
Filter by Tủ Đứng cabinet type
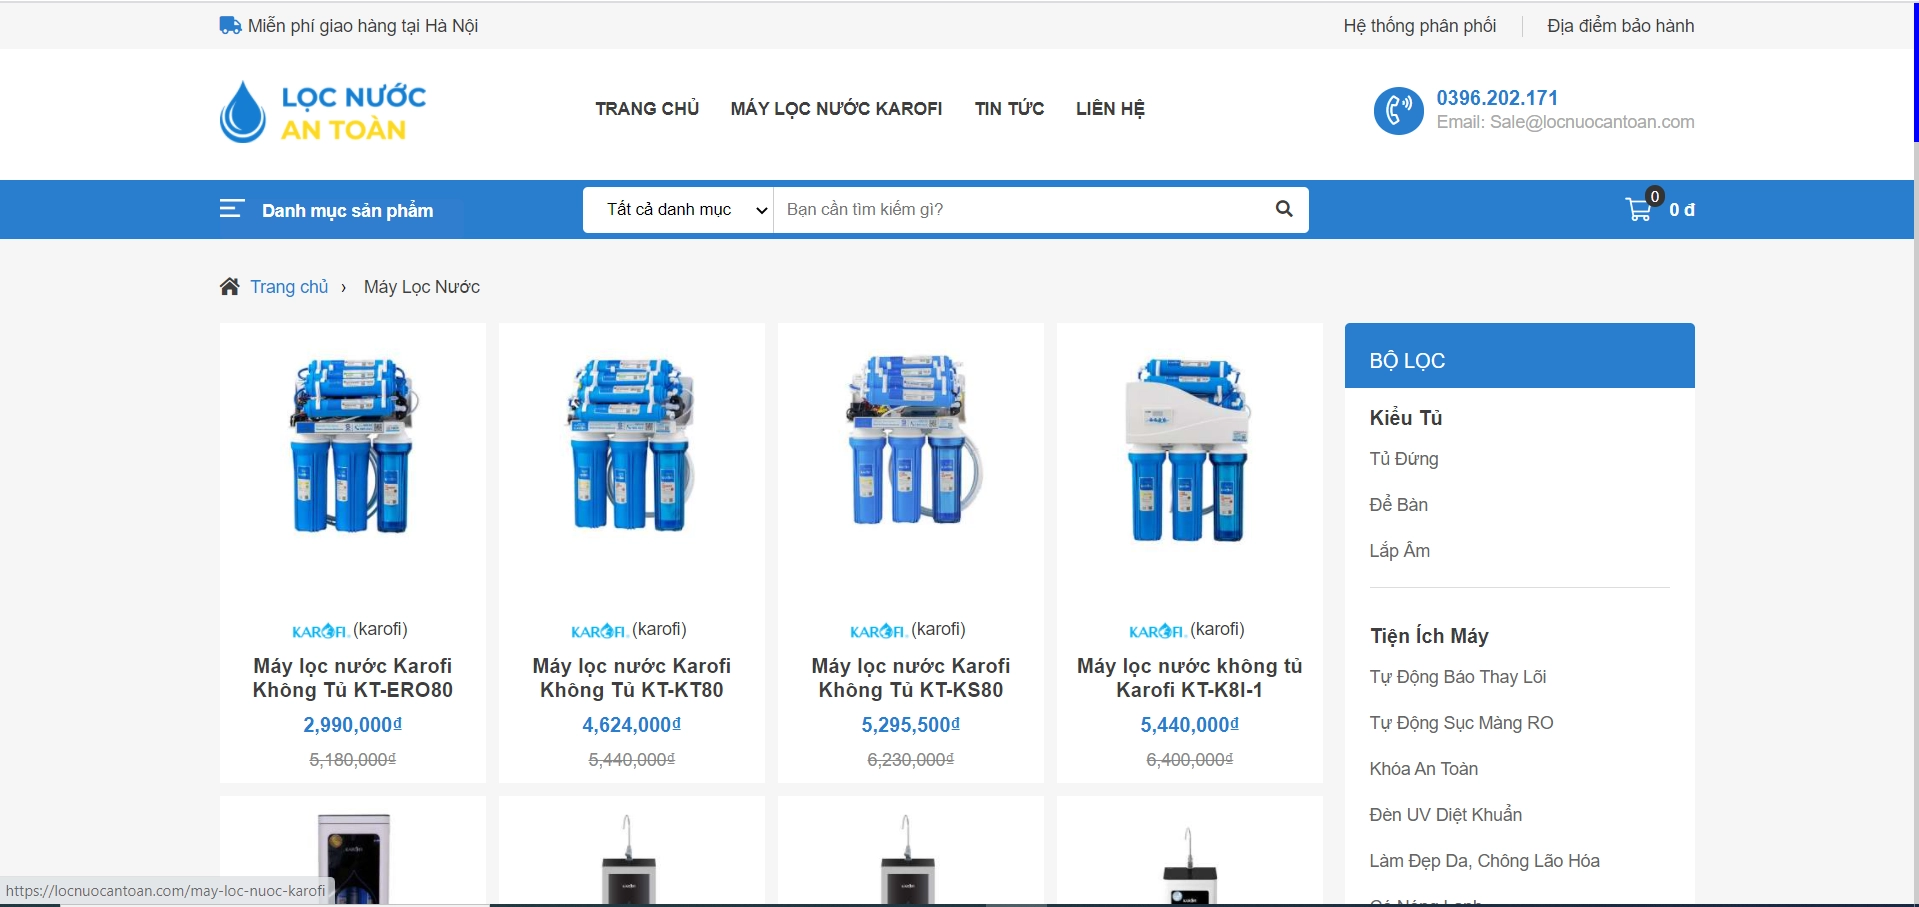click(x=1403, y=459)
